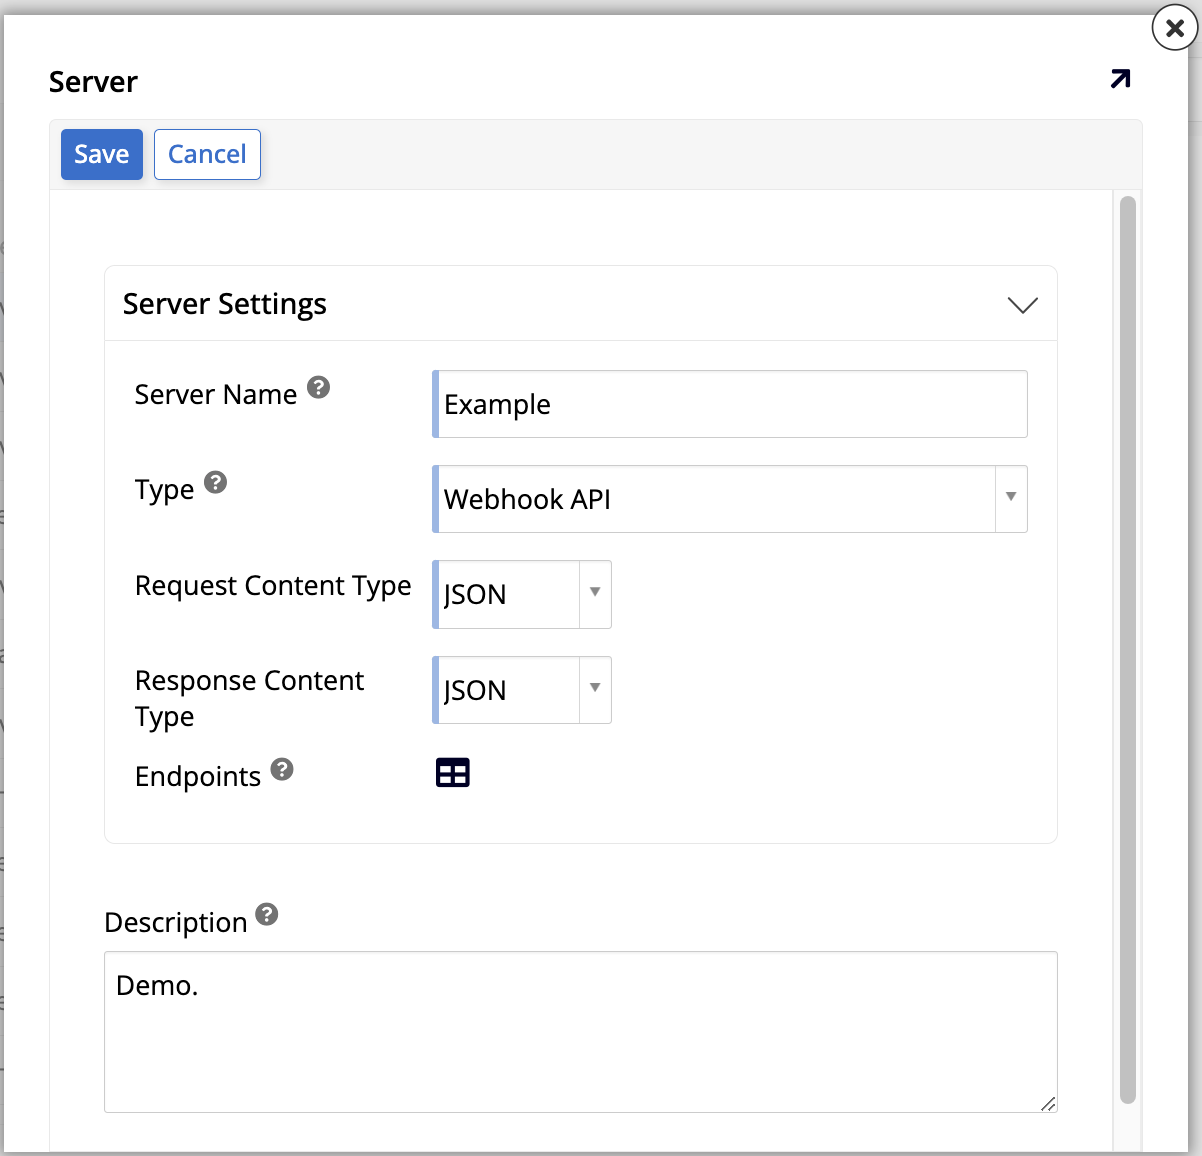Screen dimensions: 1202x1156
Task: Click the Description help icon
Action: [265, 913]
